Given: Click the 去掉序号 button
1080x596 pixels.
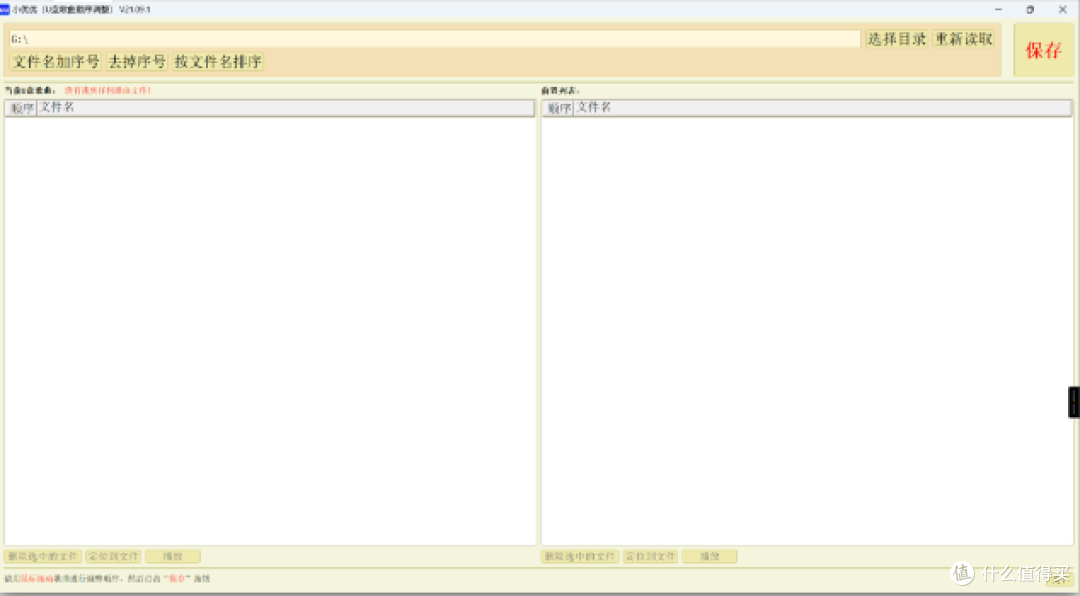Looking at the screenshot, I should pos(137,61).
